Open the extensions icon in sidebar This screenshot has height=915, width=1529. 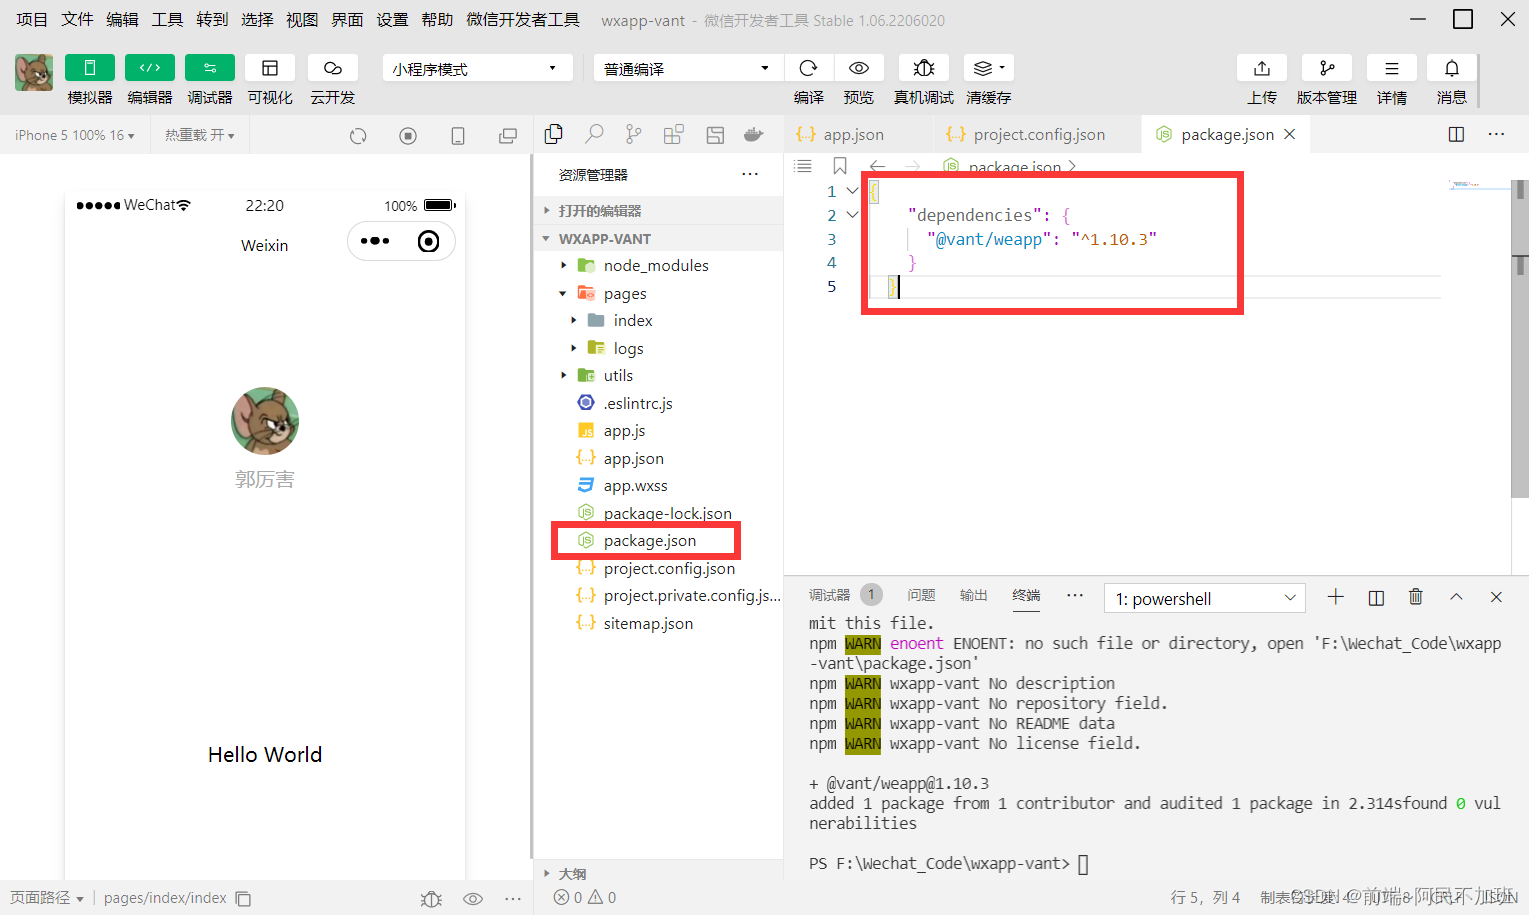(x=674, y=134)
